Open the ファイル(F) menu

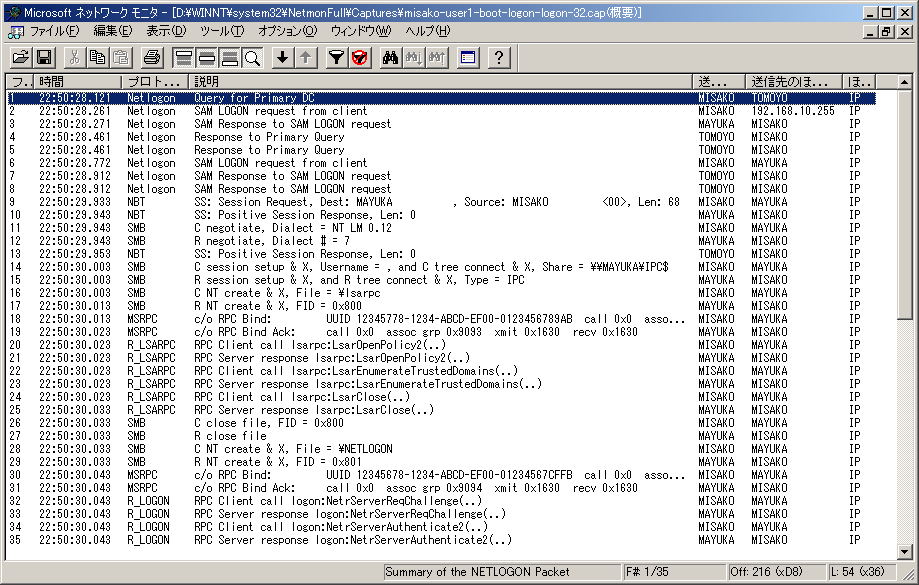(54, 31)
